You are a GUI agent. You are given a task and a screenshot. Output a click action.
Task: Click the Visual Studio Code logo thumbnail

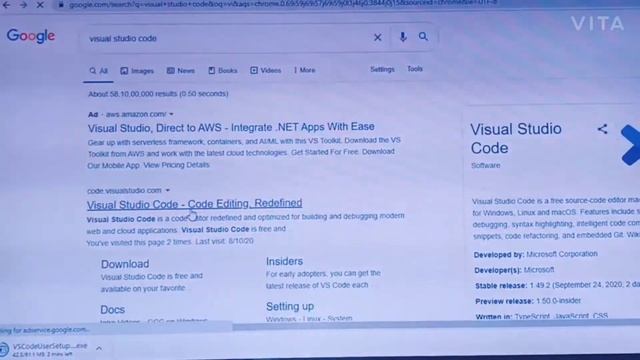pyautogui.click(x=630, y=145)
